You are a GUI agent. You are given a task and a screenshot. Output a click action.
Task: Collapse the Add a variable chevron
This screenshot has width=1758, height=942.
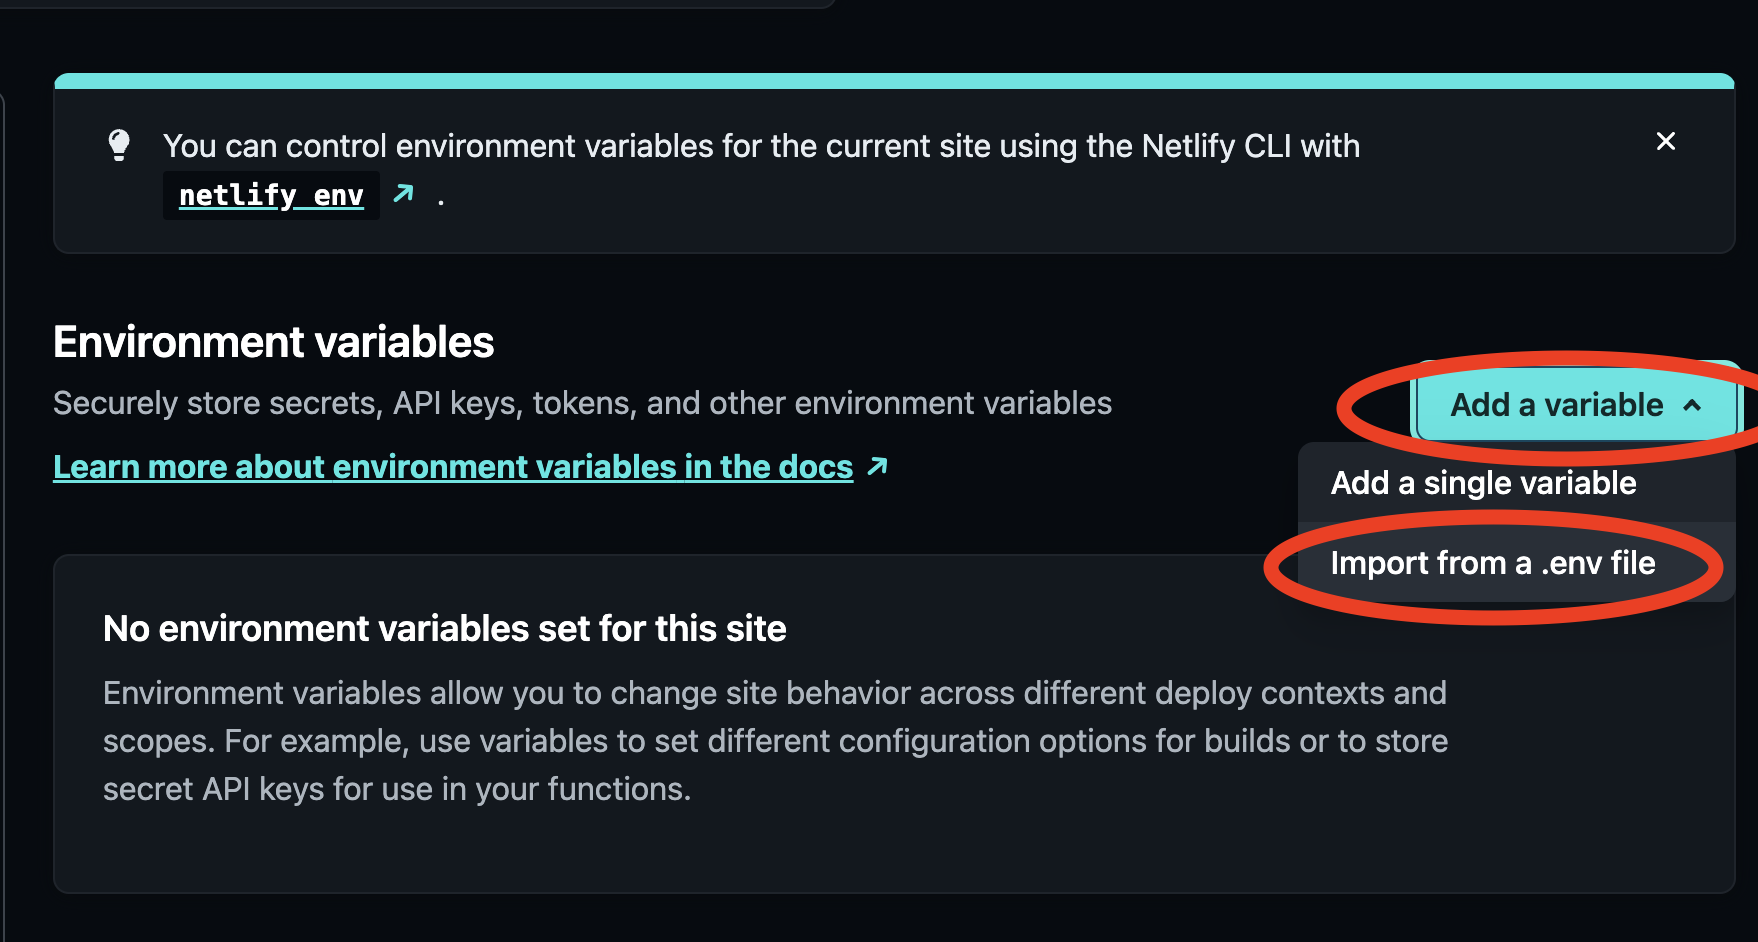click(x=1692, y=405)
